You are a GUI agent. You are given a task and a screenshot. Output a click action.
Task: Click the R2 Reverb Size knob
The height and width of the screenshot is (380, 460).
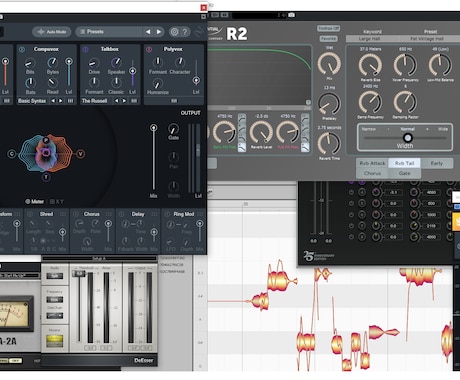(x=370, y=65)
